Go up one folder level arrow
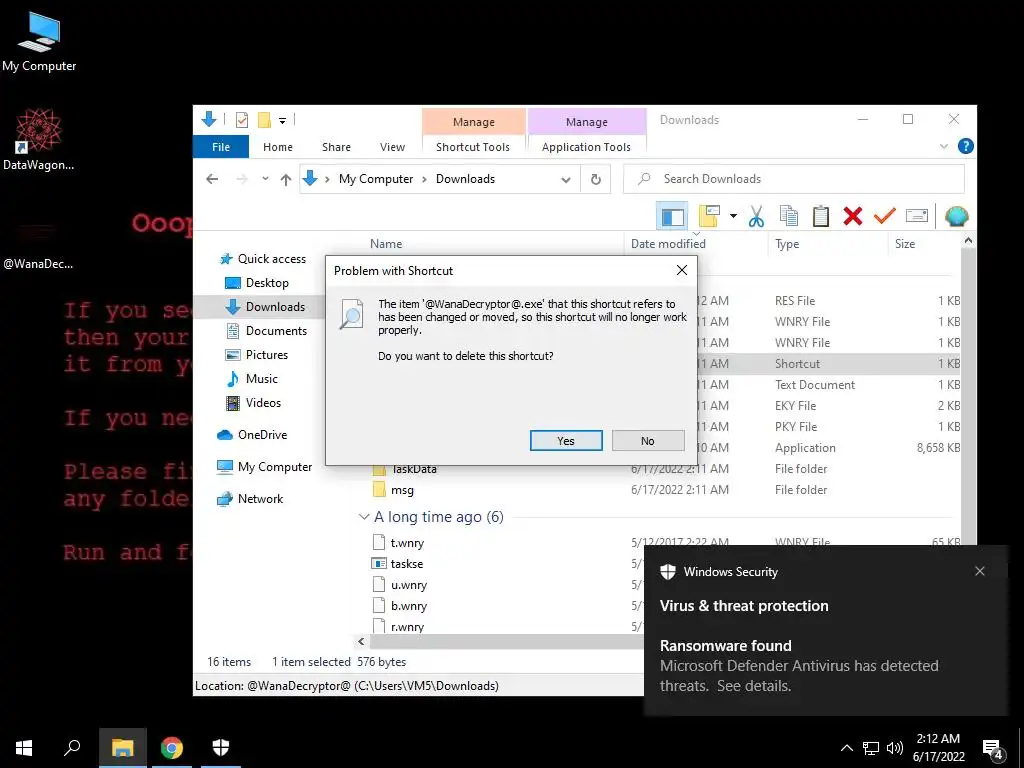This screenshot has height=768, width=1024. (285, 180)
